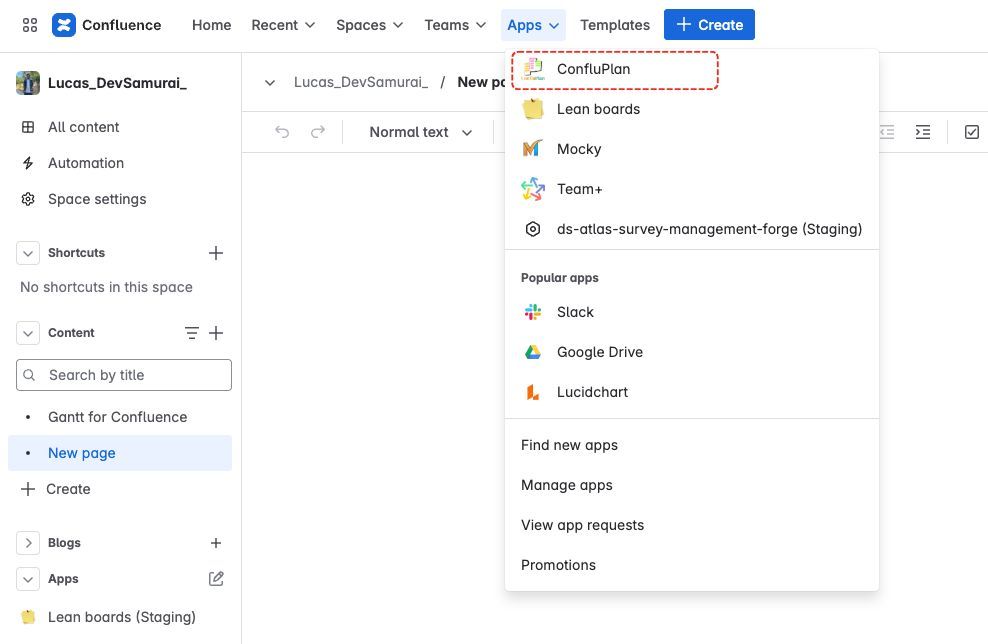Click the Search by title field
The image size is (988, 644).
coord(124,375)
